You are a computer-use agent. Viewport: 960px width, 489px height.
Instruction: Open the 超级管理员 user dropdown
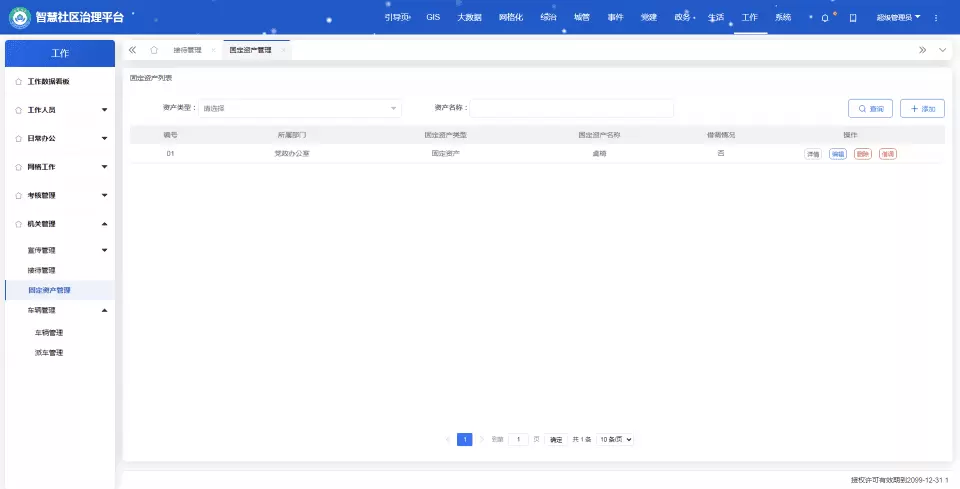pos(898,18)
